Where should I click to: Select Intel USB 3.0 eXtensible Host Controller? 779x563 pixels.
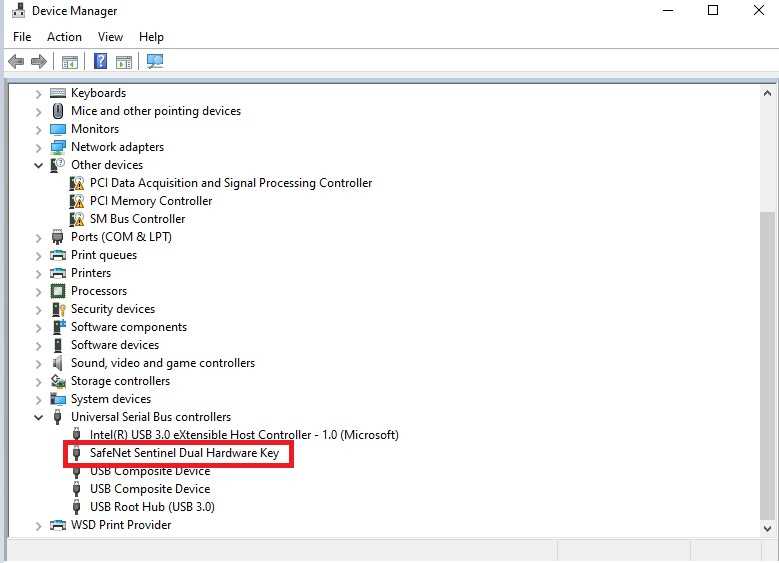click(x=243, y=435)
